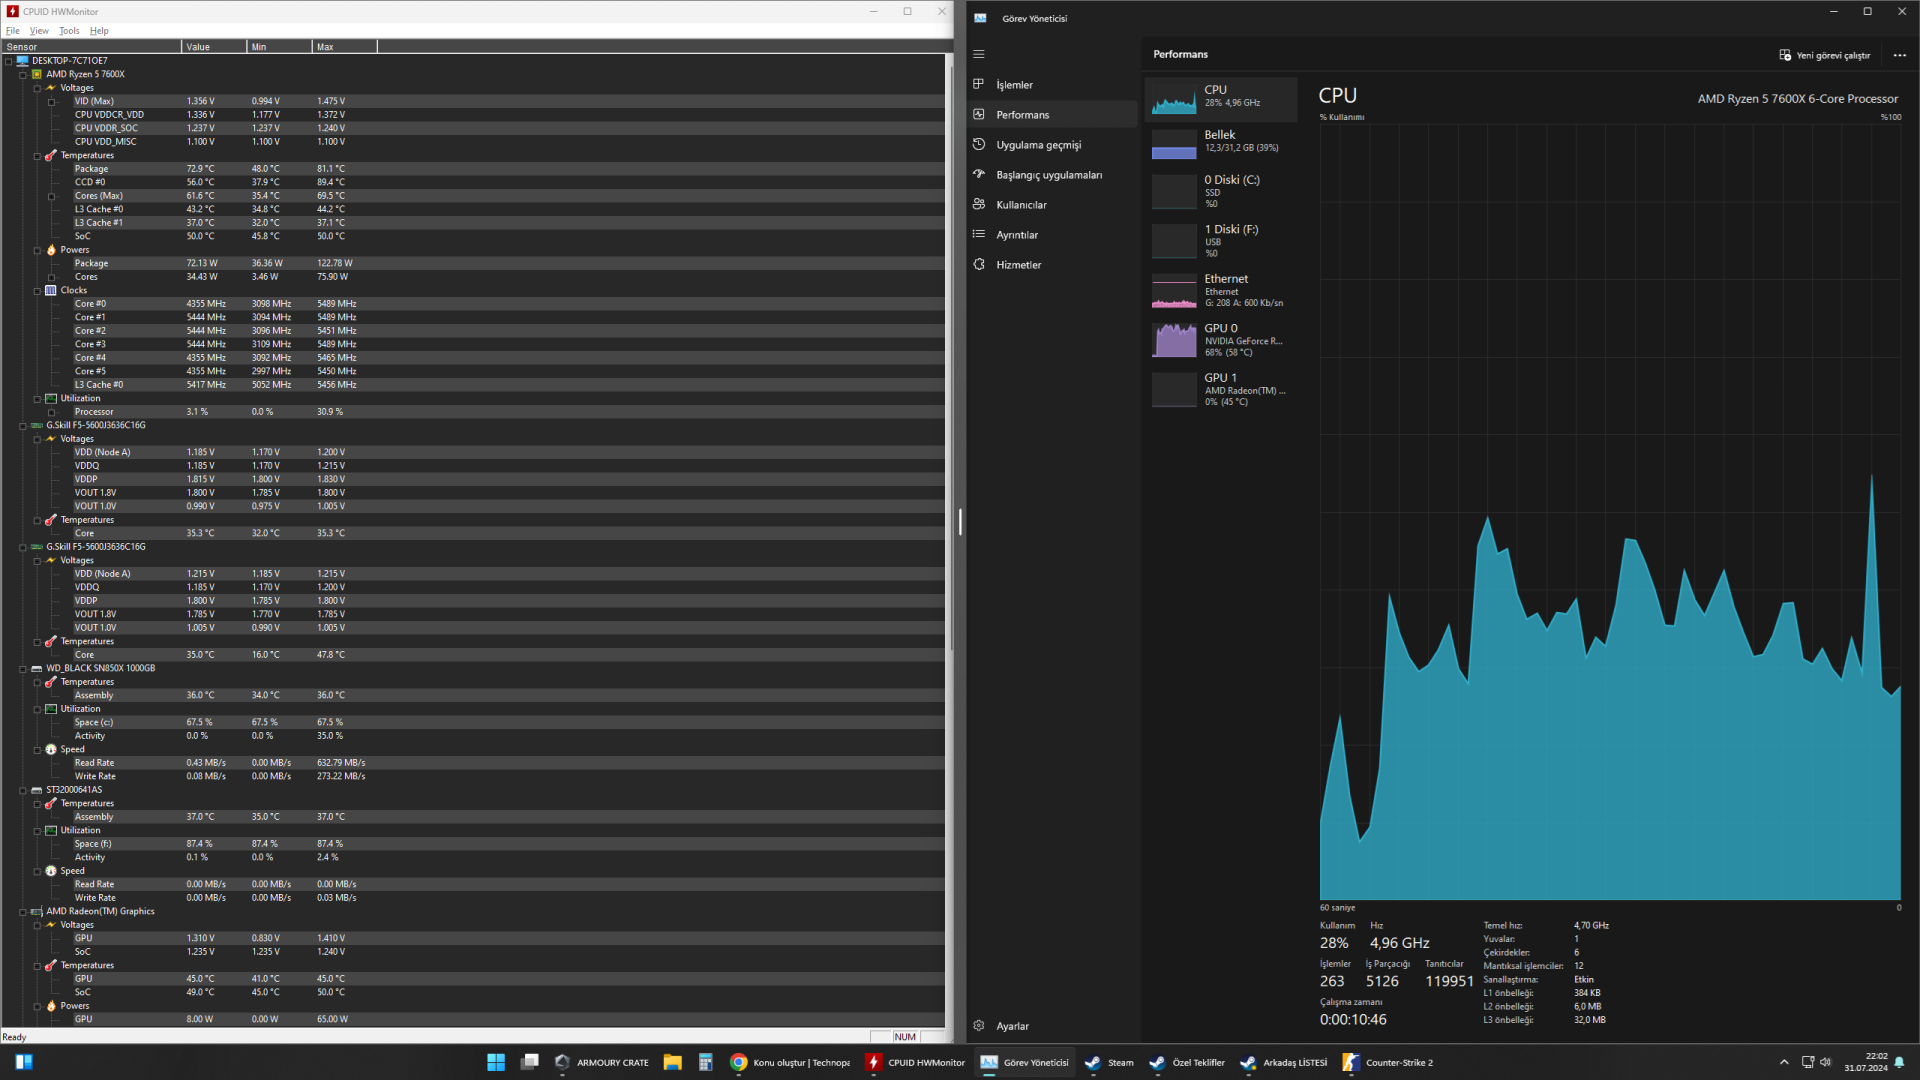Open the Kullanıcılar page in Task Manager
This screenshot has width=1920, height=1080.
(1021, 205)
